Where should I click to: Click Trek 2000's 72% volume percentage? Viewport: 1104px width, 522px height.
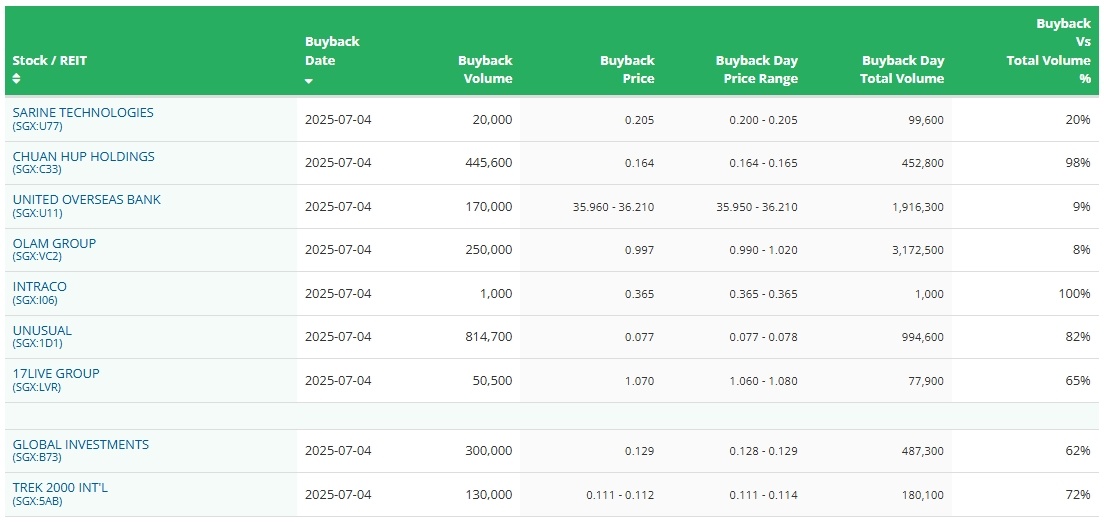pos(1078,495)
